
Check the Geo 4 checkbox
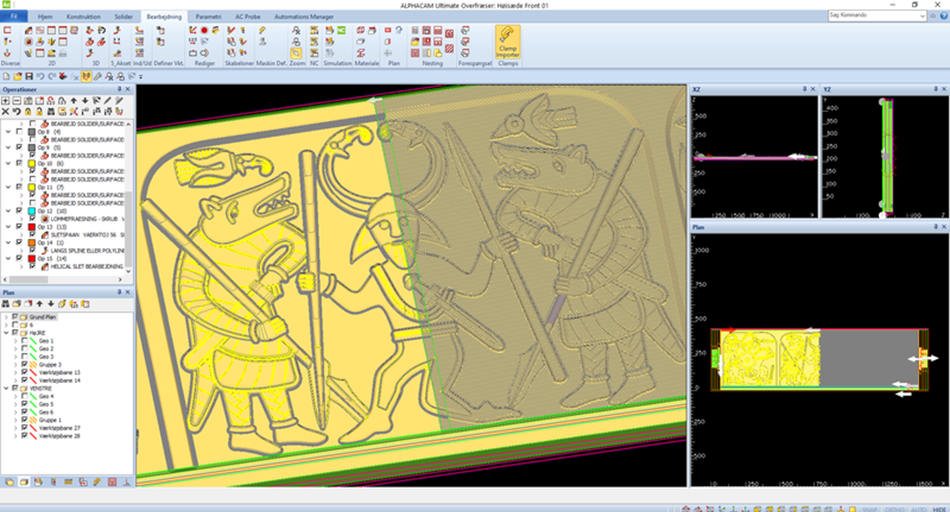coord(24,396)
